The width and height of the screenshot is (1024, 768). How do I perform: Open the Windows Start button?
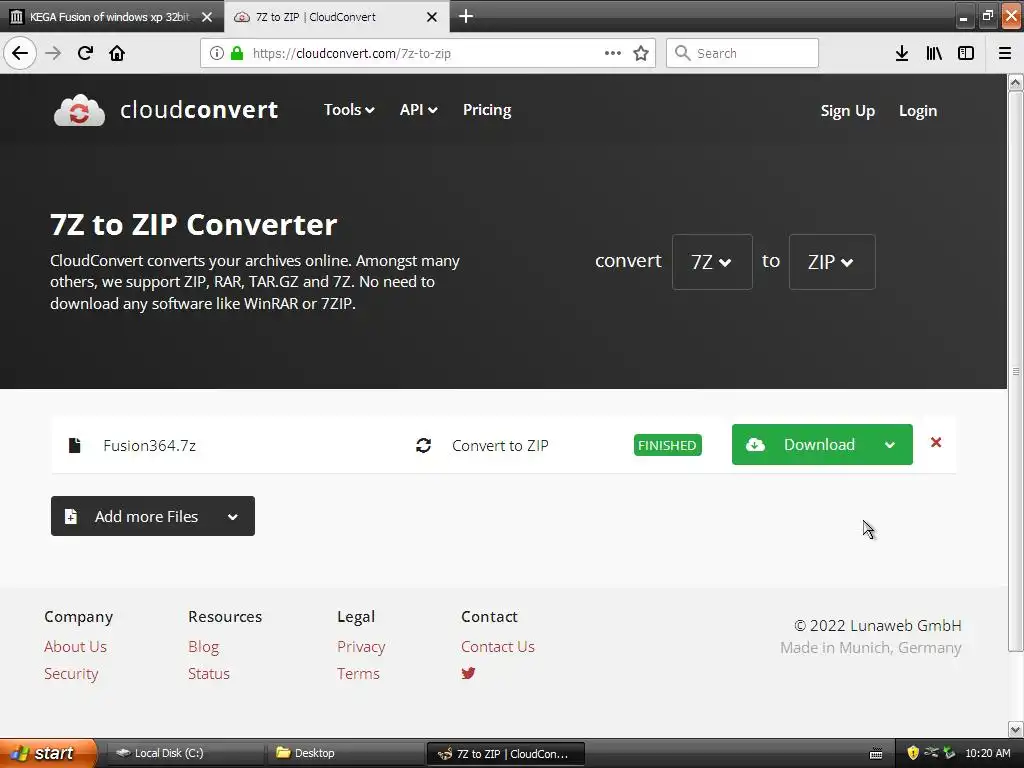point(48,753)
